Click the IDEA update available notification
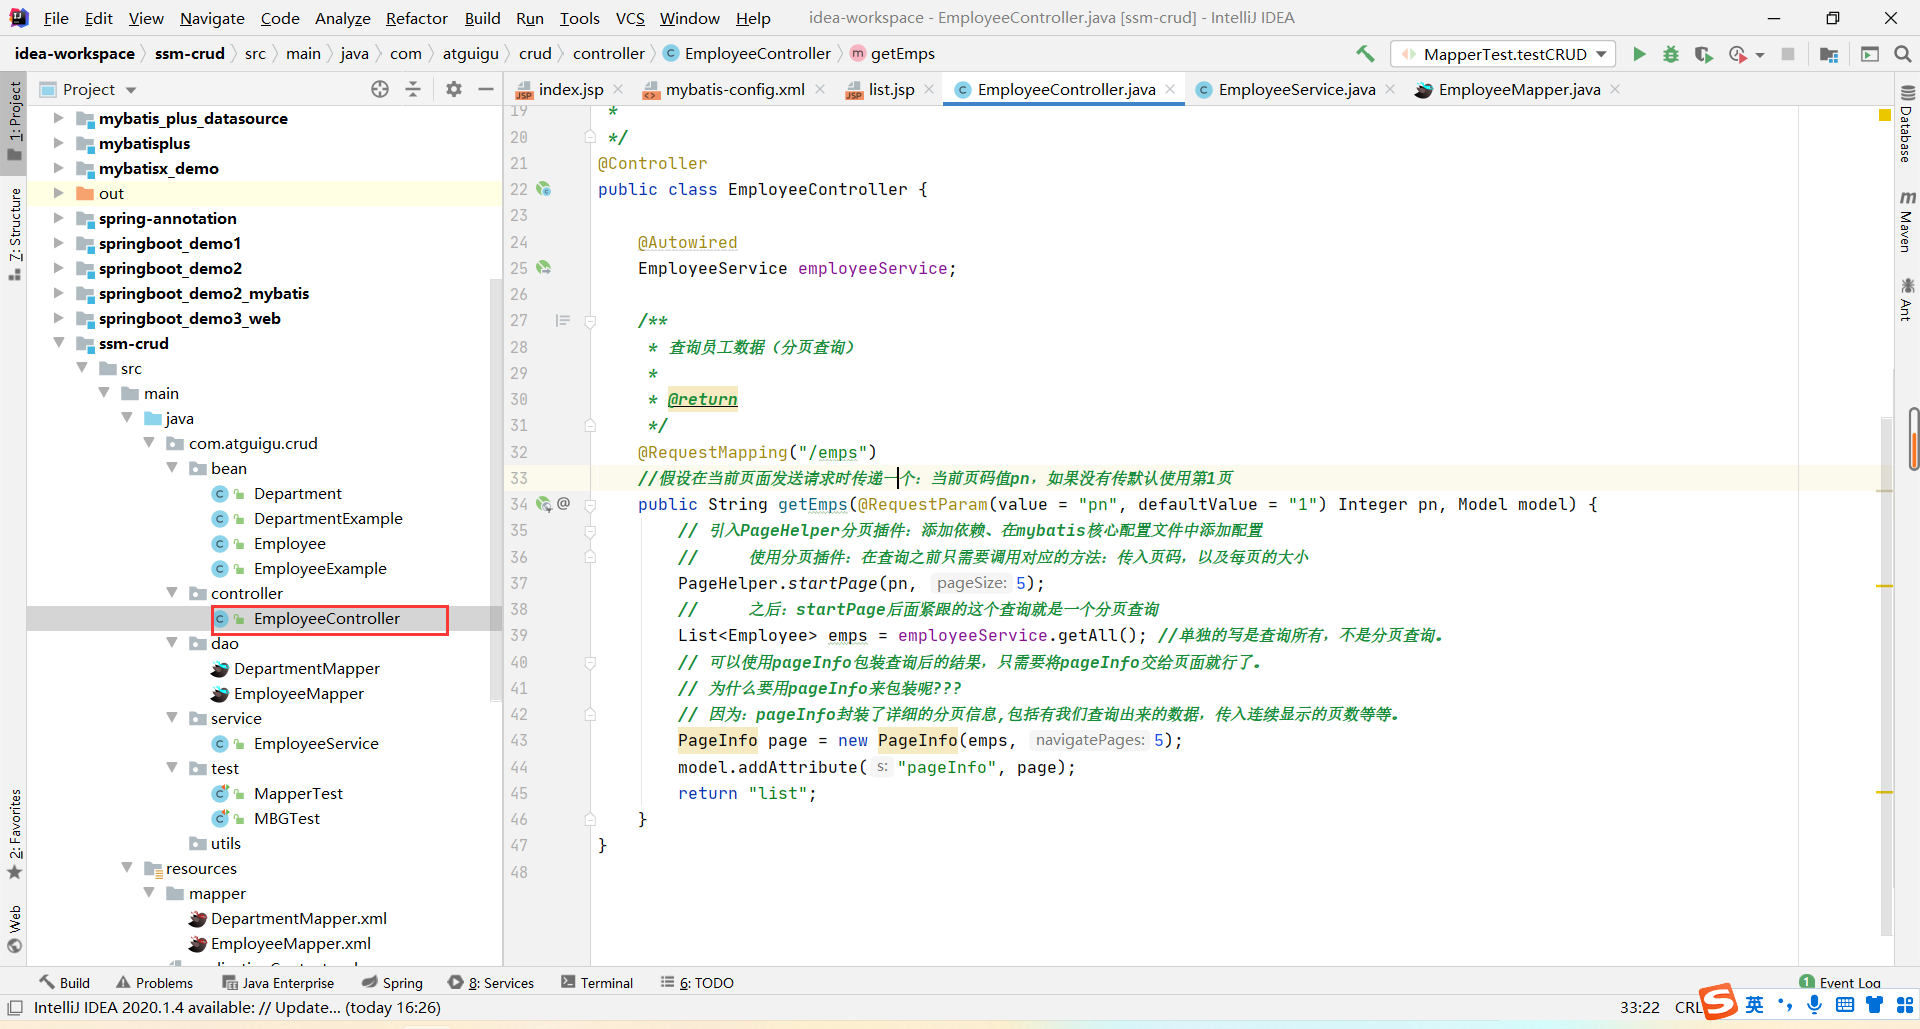1920x1029 pixels. [x=237, y=1007]
